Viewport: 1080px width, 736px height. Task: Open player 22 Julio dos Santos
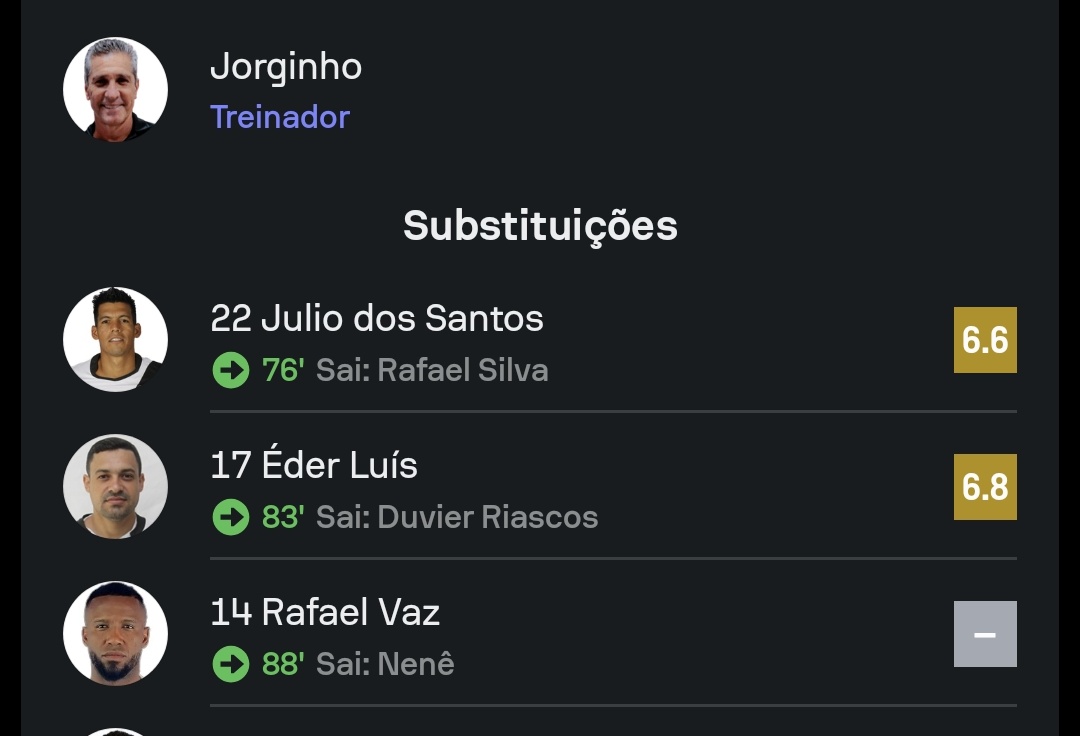377,318
